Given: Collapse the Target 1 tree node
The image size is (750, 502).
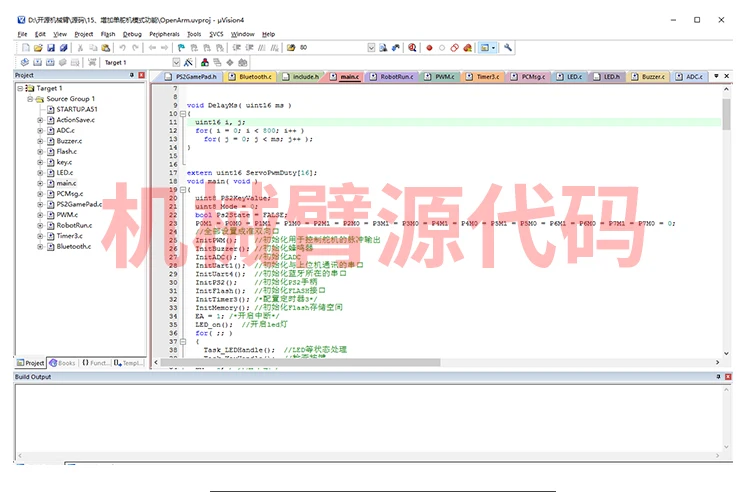Looking at the screenshot, I should click(x=20, y=88).
